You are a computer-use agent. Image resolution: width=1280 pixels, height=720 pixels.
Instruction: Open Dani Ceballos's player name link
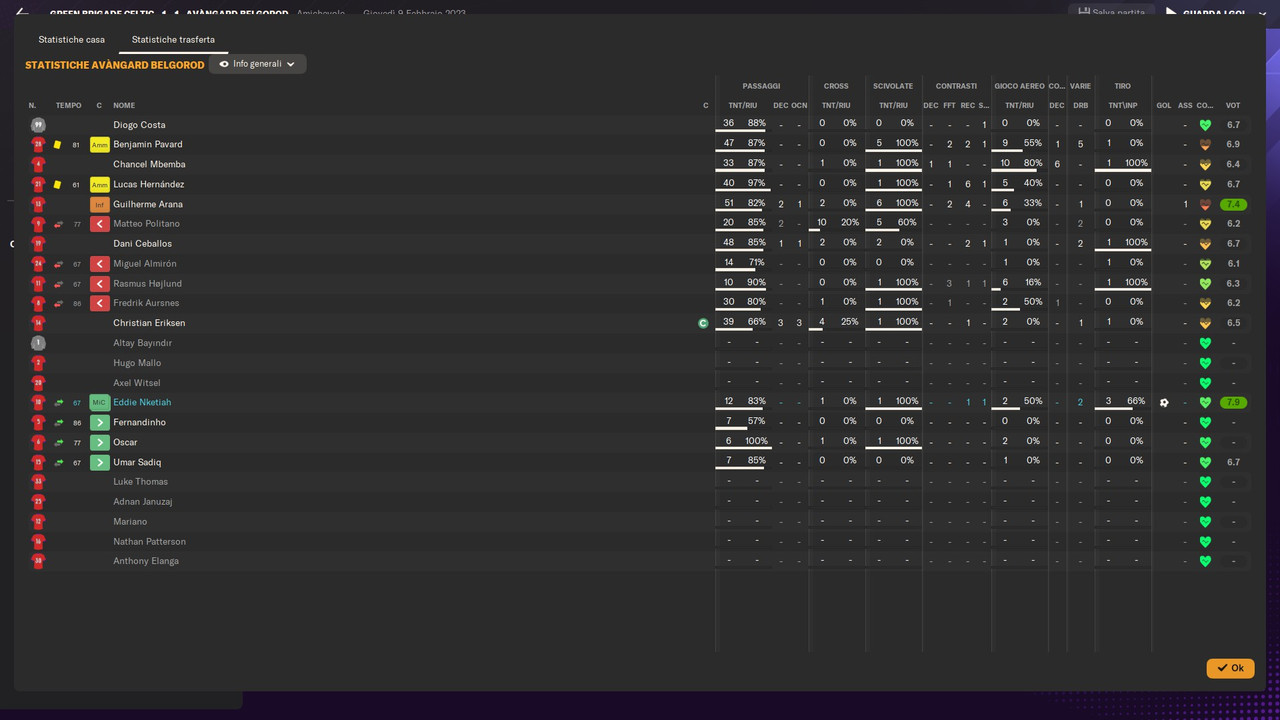click(142, 244)
